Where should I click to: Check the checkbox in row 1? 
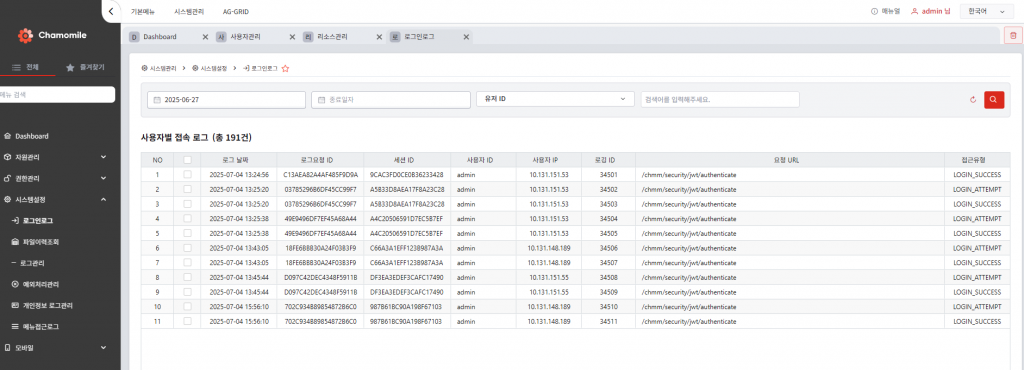[x=187, y=174]
